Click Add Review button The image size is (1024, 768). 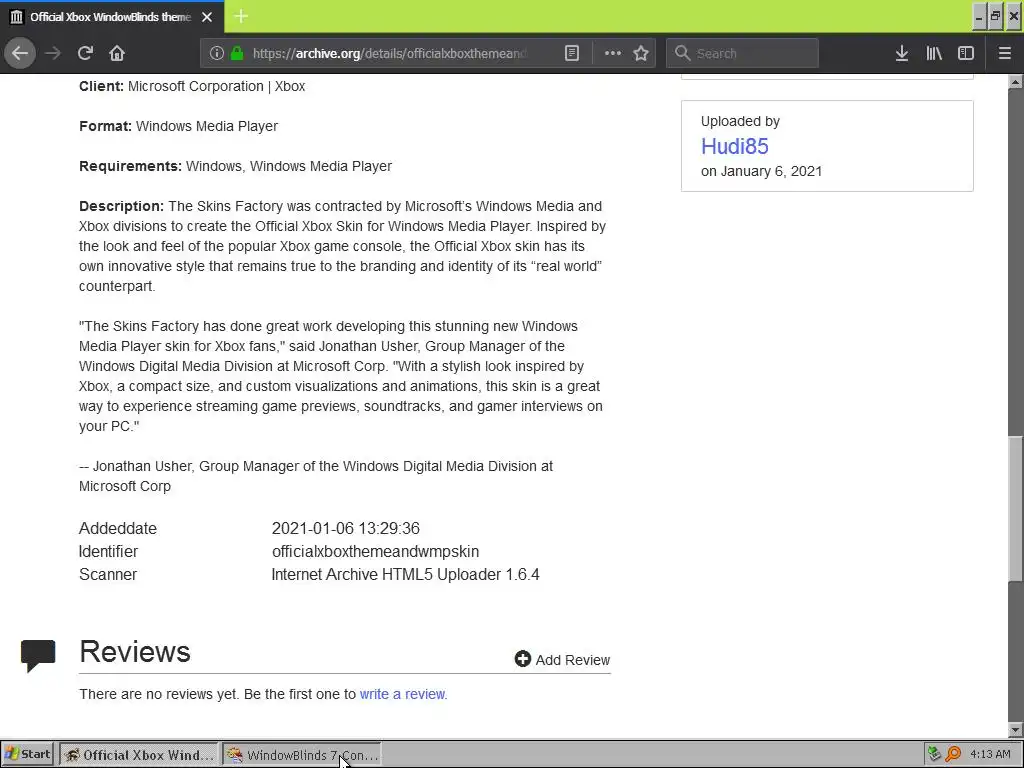[562, 660]
